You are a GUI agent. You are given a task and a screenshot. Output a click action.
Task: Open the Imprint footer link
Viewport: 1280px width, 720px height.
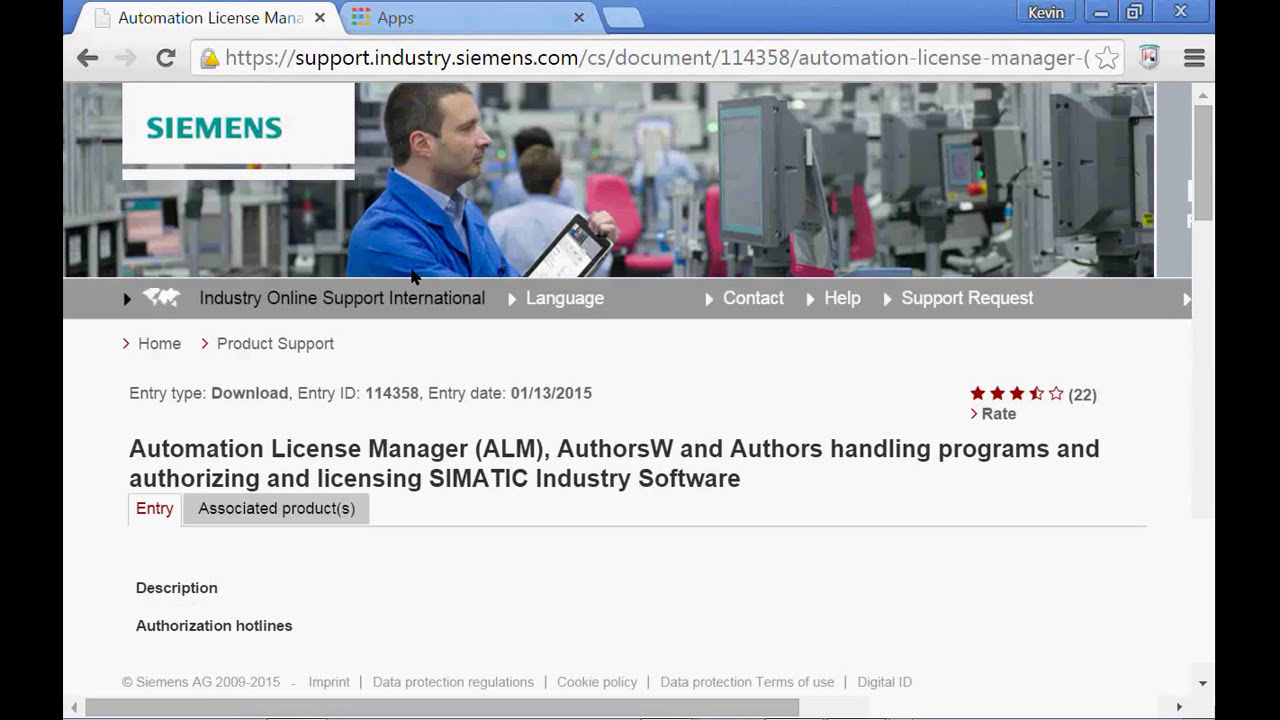tap(329, 682)
